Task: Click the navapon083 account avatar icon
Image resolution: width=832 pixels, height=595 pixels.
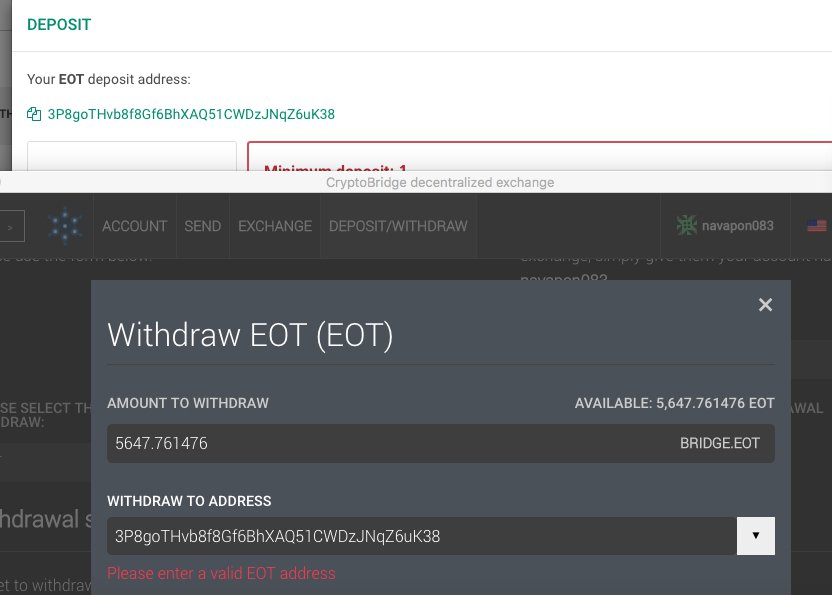Action: coord(687,226)
